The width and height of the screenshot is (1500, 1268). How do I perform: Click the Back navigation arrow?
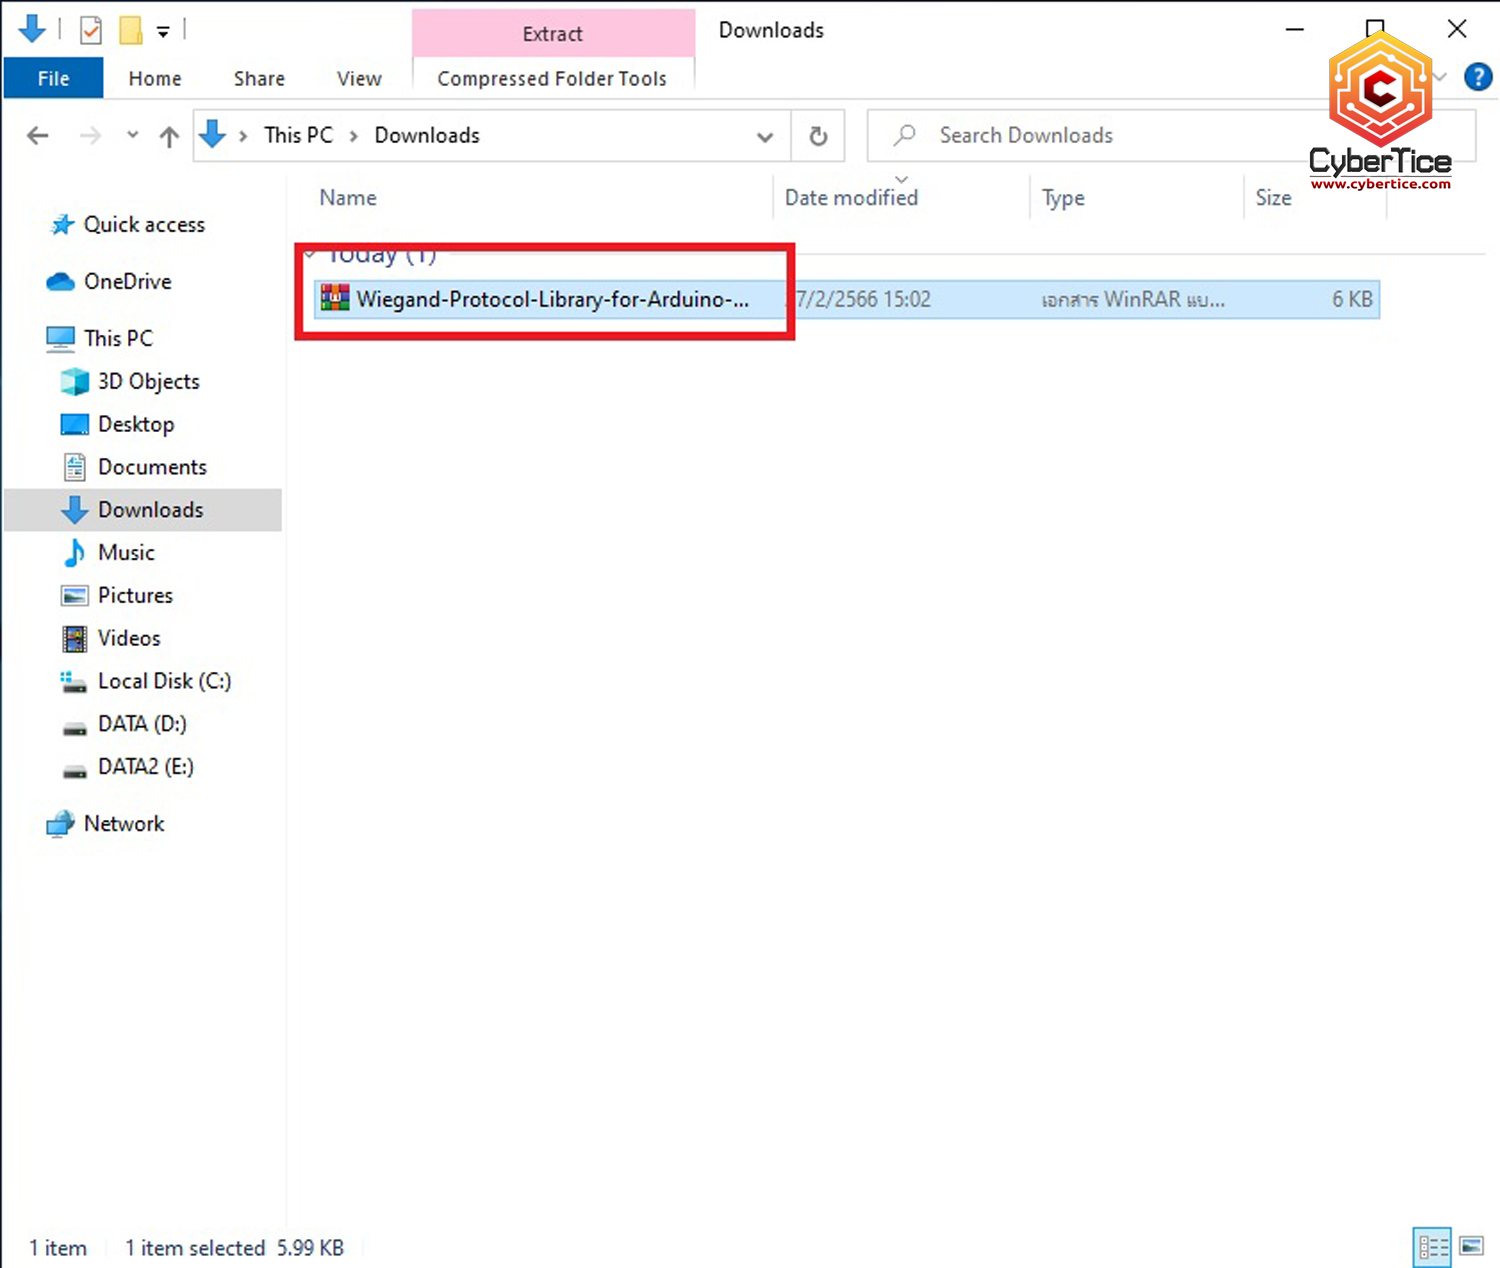pos(38,136)
